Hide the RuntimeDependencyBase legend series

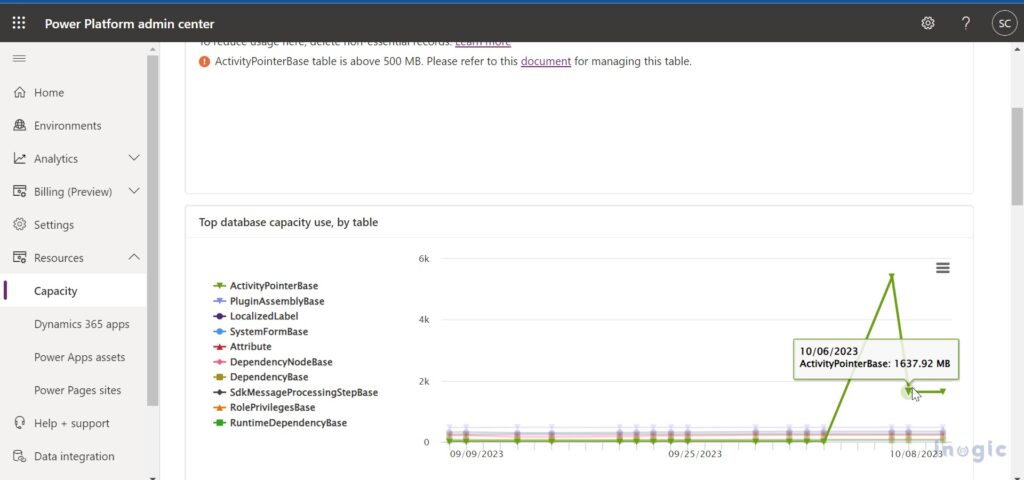(x=287, y=423)
